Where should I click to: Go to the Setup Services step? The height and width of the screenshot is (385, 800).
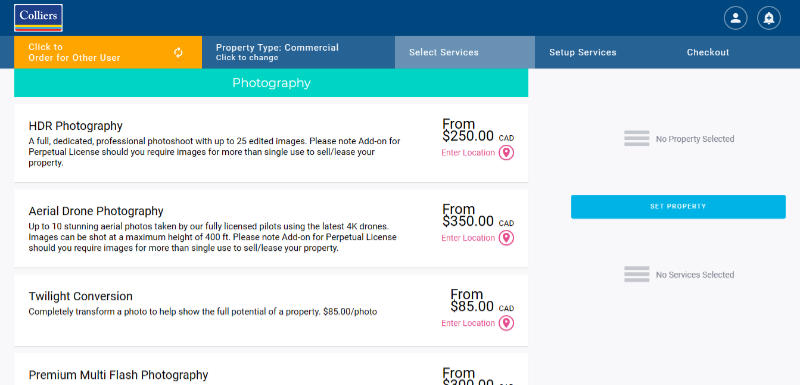click(583, 52)
